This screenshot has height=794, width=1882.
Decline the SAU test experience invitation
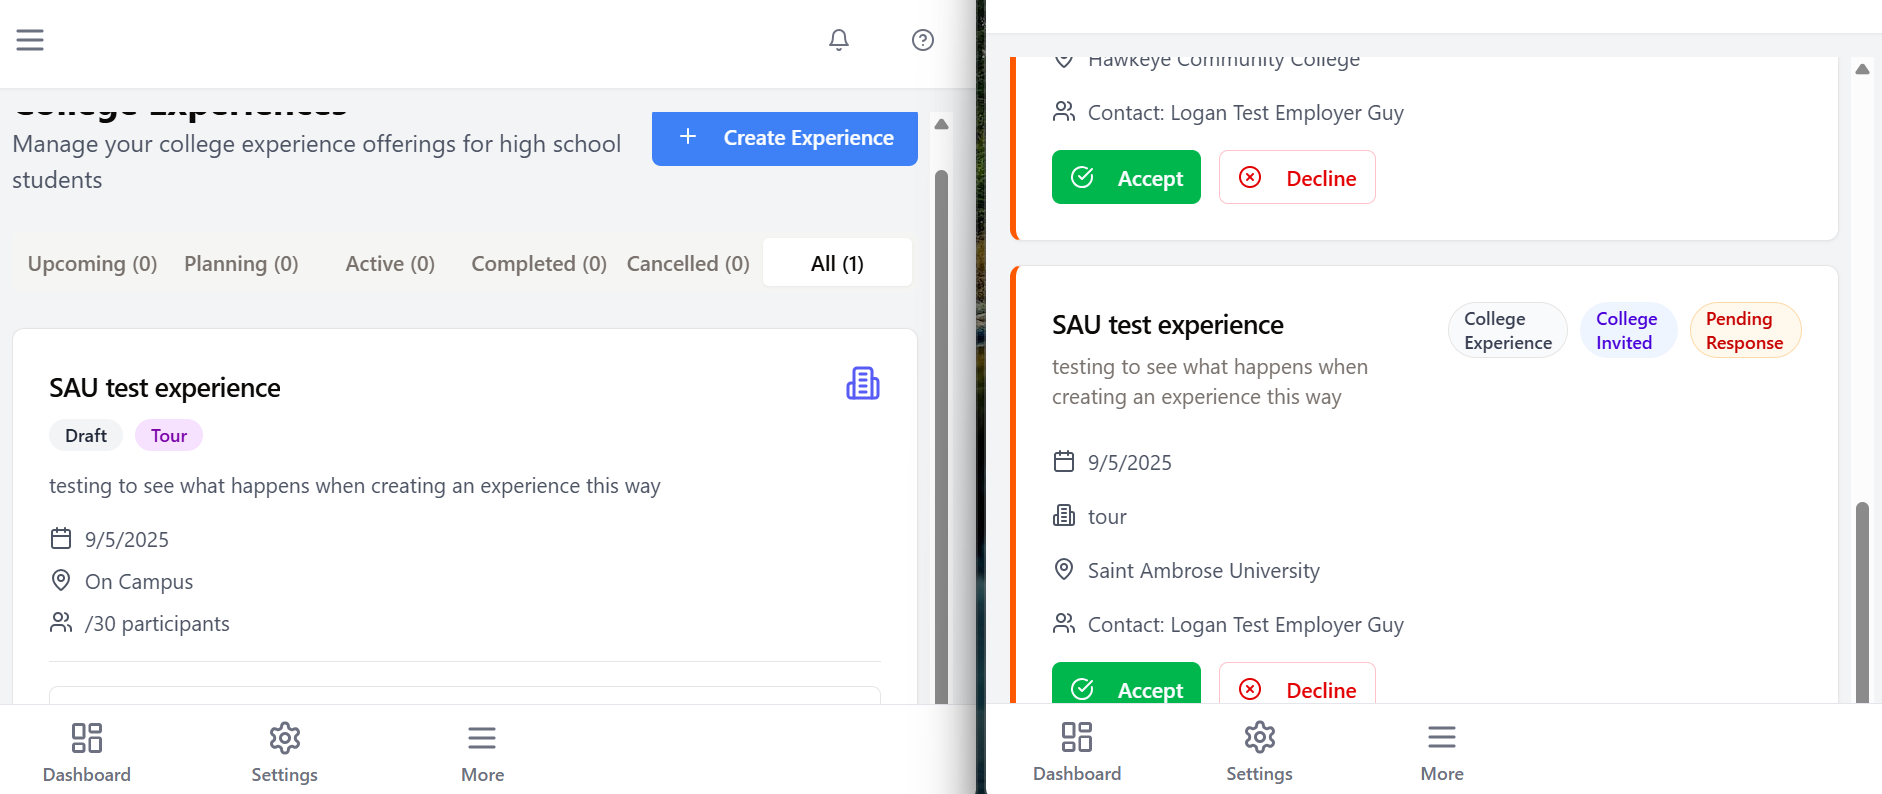[x=1297, y=688]
